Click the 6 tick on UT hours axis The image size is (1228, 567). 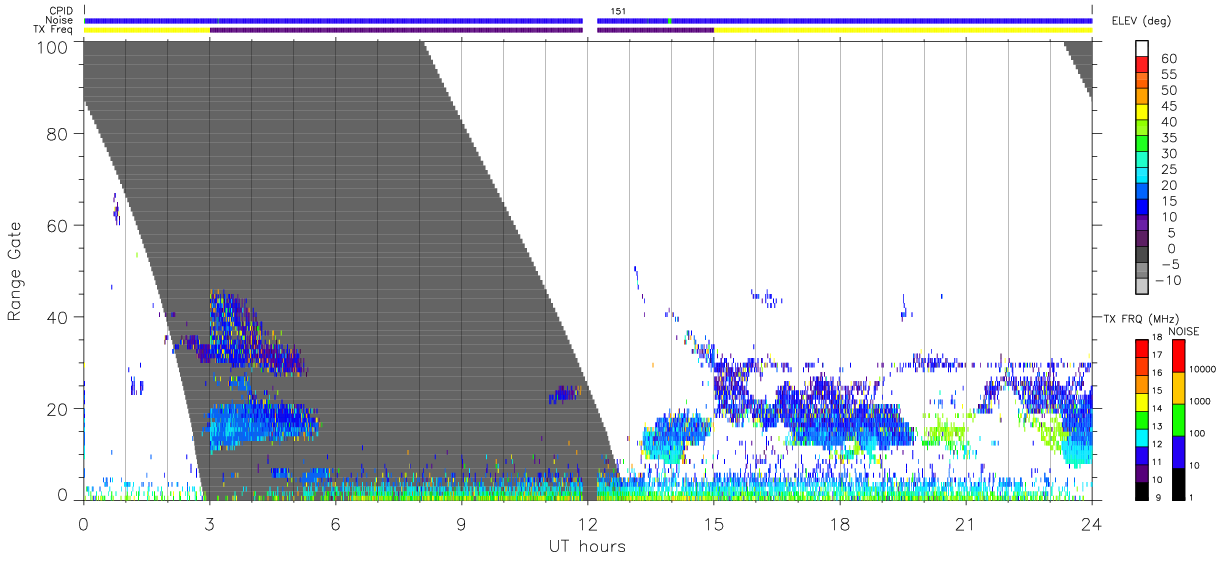click(x=335, y=523)
